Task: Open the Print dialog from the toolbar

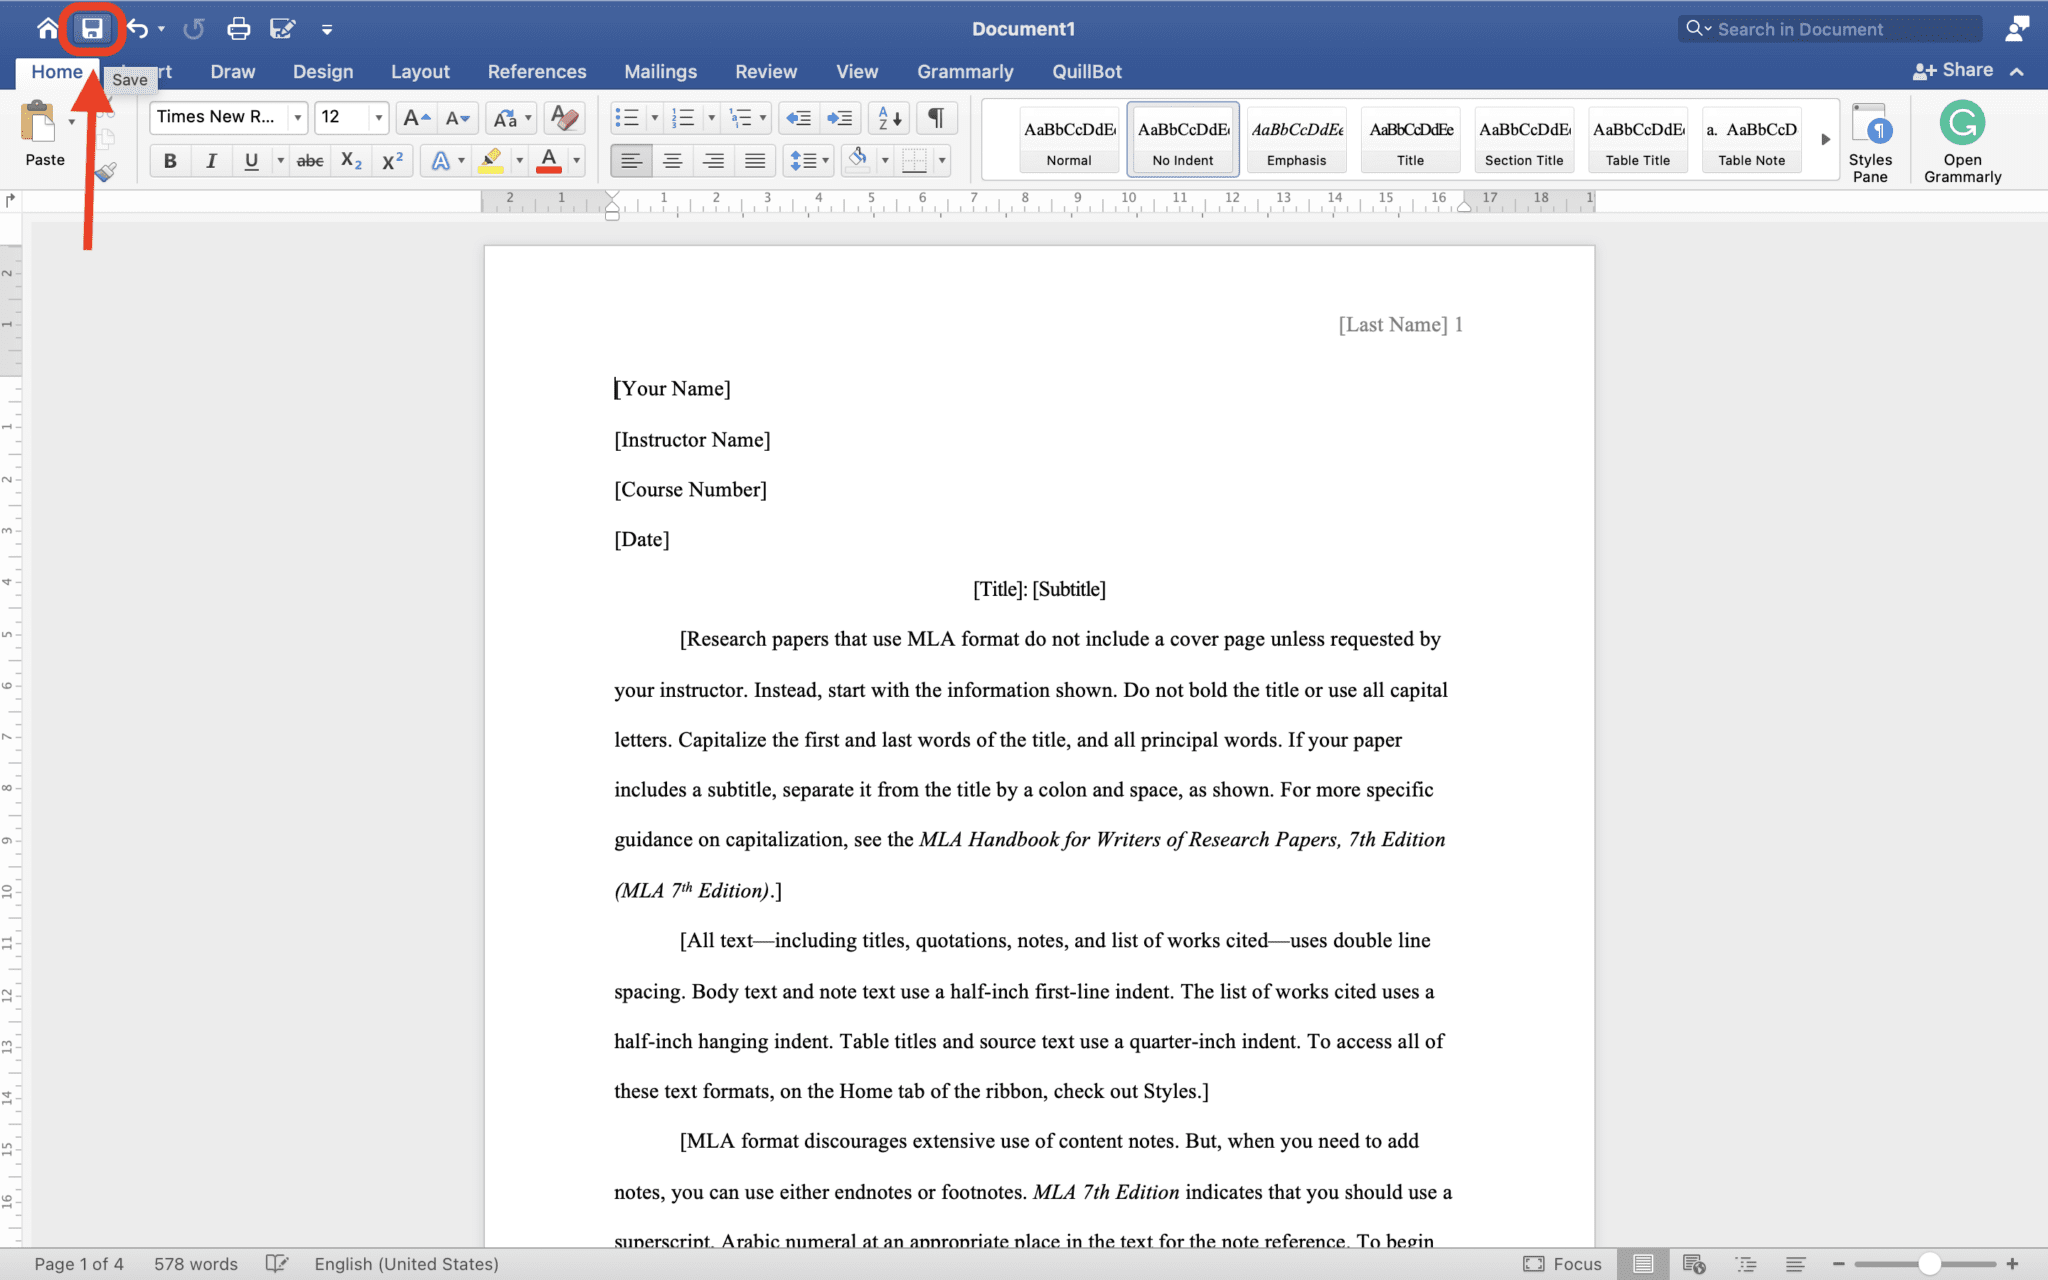Action: (x=238, y=28)
